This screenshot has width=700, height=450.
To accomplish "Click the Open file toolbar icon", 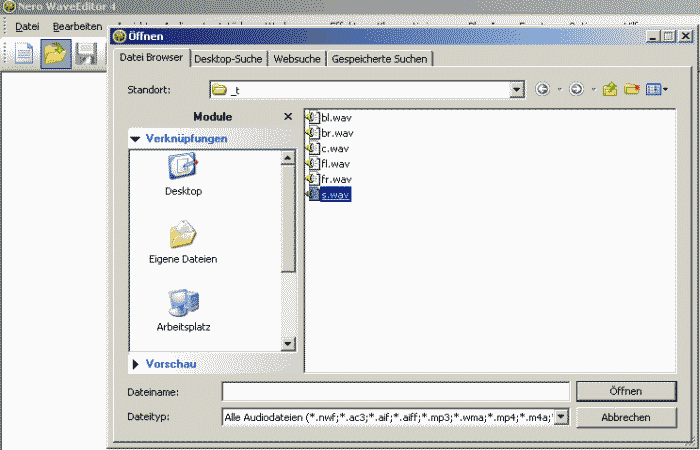I will click(55, 55).
